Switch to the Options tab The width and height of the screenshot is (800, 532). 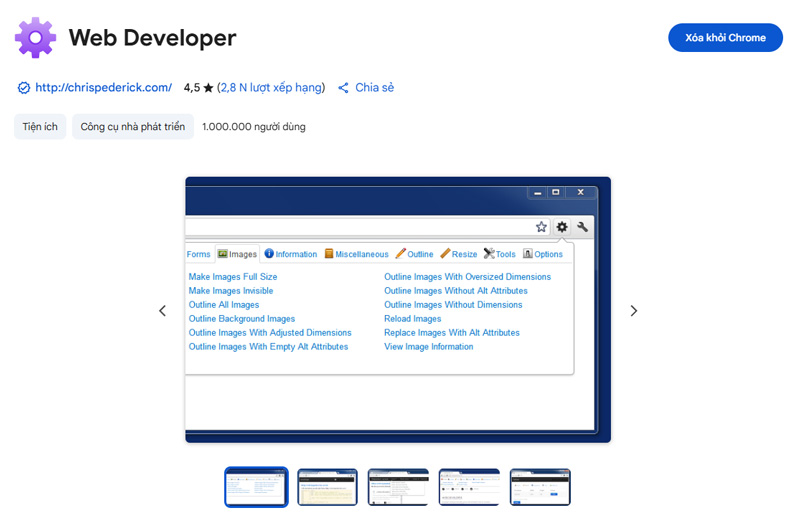pyautogui.click(x=543, y=254)
